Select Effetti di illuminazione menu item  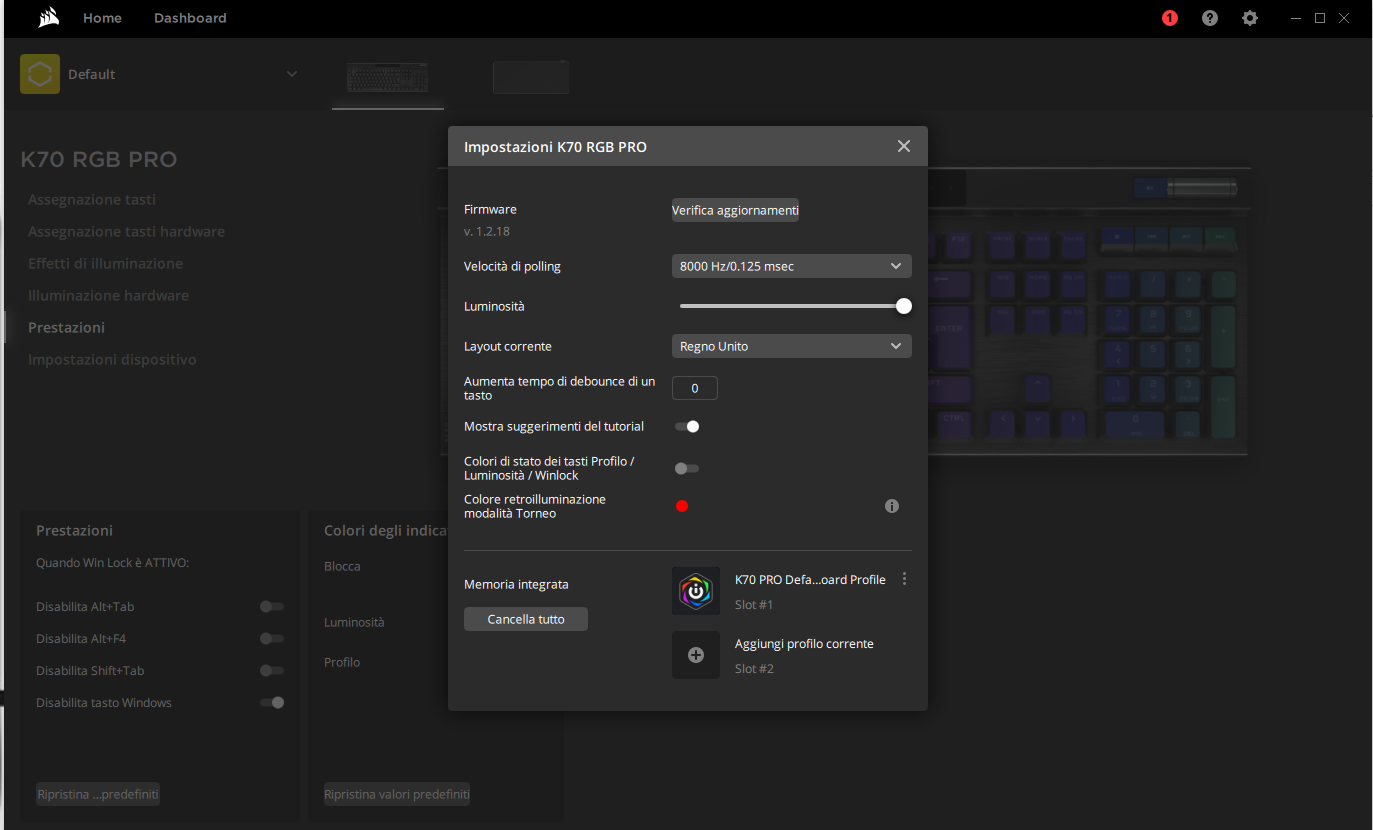pyautogui.click(x=105, y=263)
